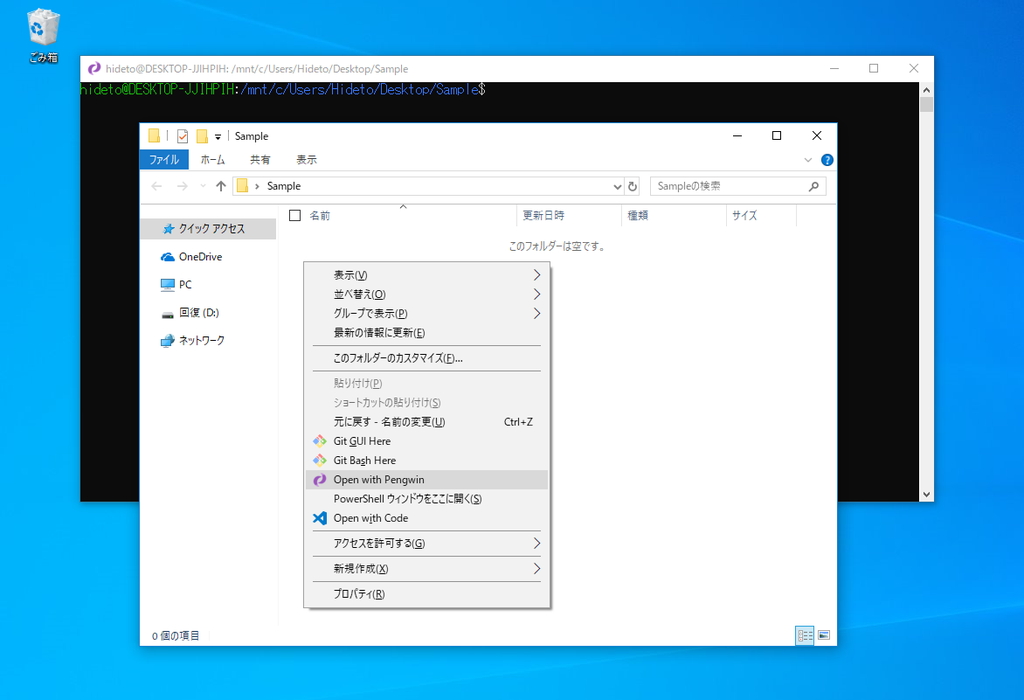
Task: Open the address bar history dropdown
Action: (x=618, y=186)
